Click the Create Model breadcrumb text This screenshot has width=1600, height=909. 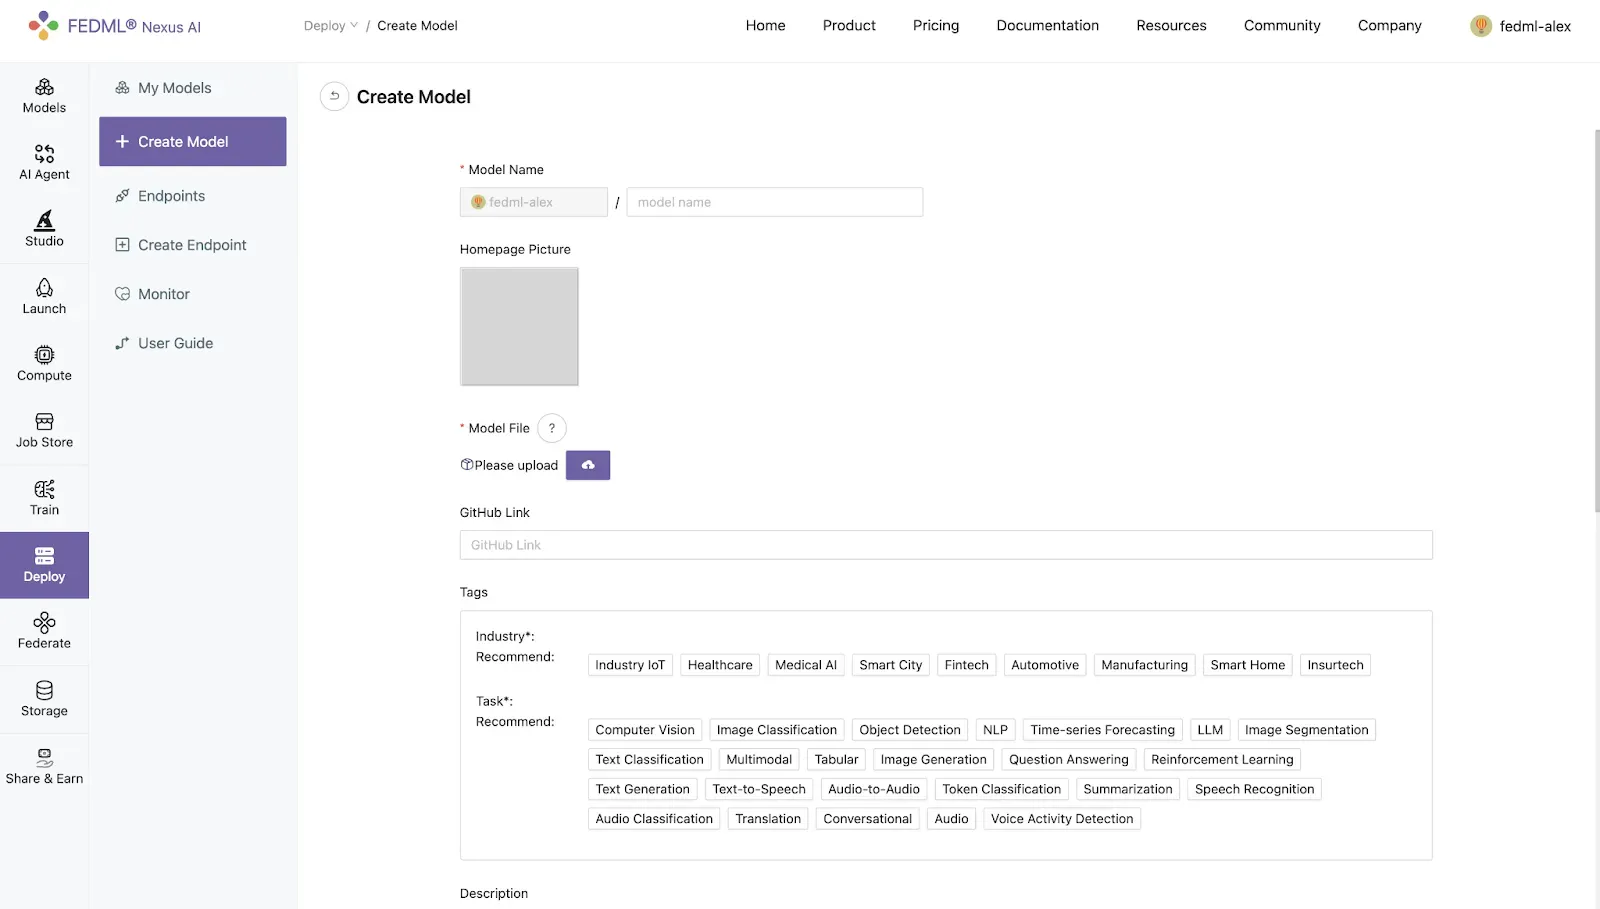click(417, 26)
